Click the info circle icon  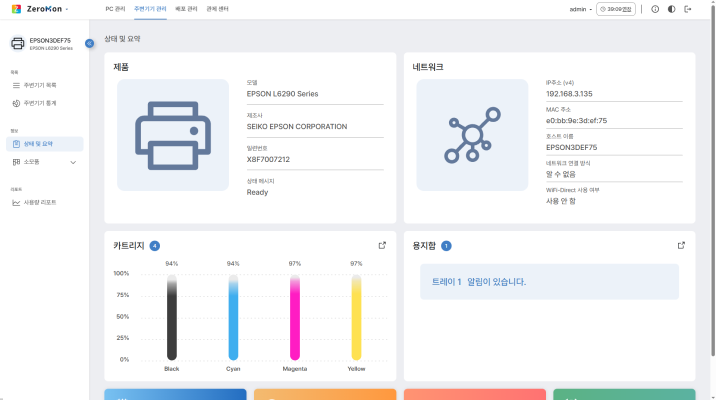(x=655, y=9)
